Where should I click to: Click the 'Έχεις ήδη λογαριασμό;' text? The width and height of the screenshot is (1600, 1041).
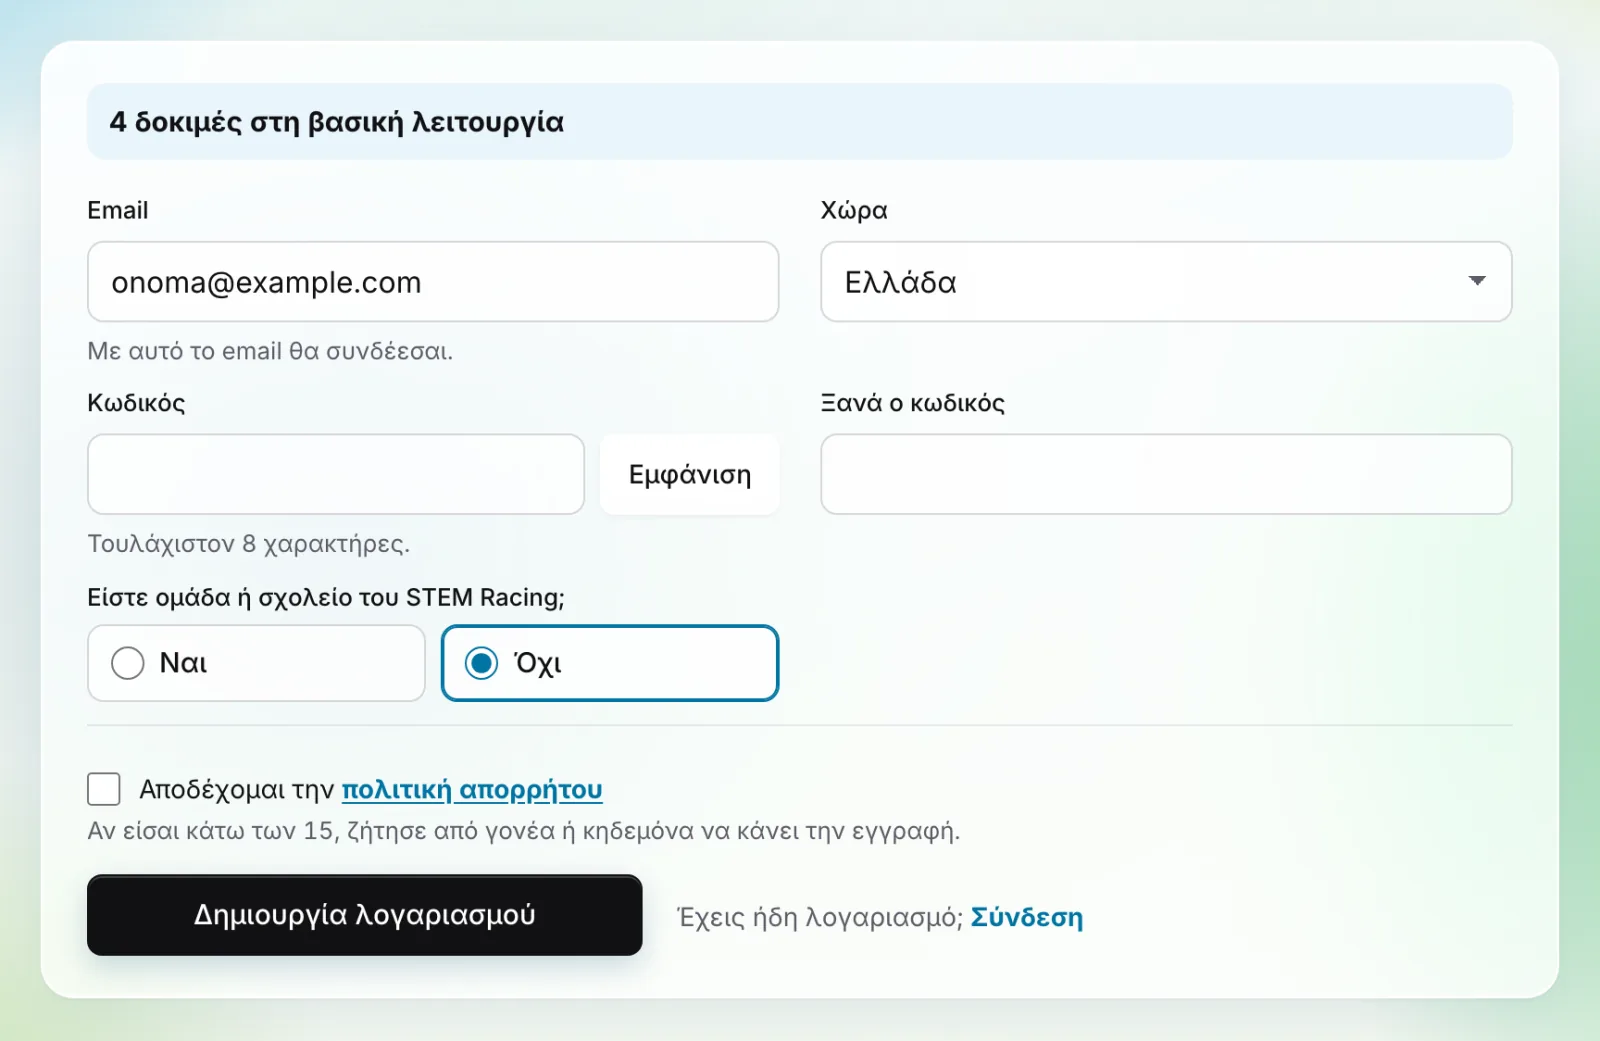click(x=820, y=917)
